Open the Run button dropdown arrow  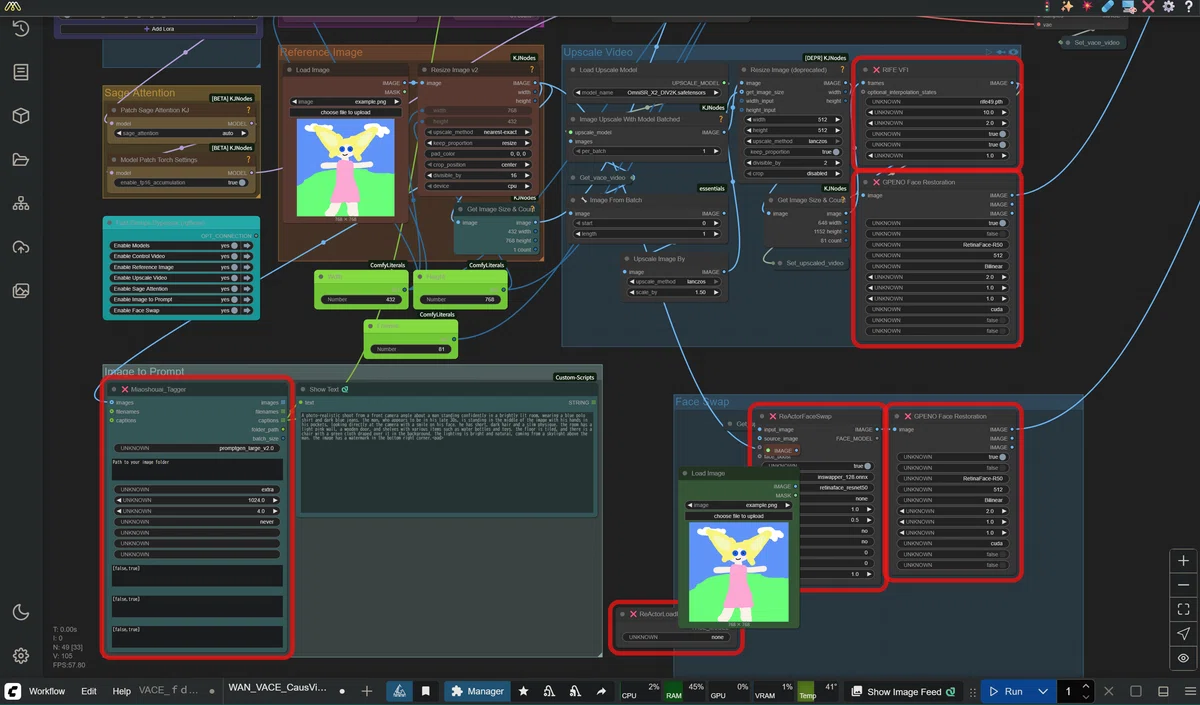pos(1043,691)
